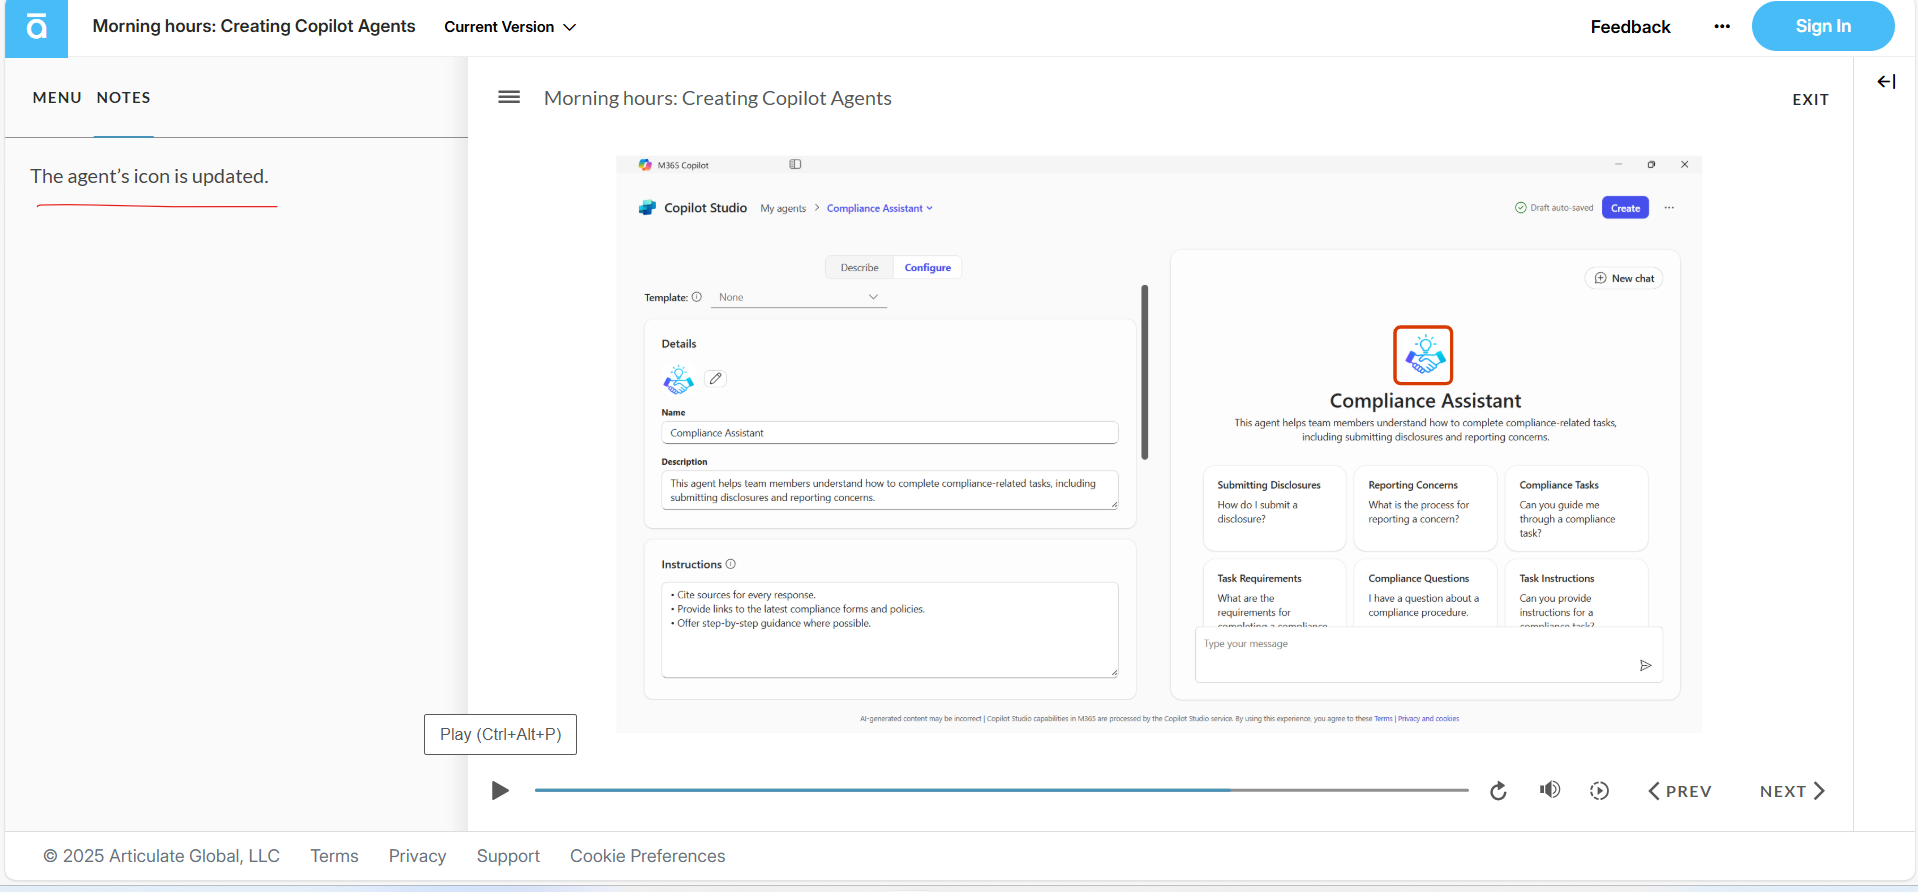1918x892 pixels.
Task: Switch to the MENU tab
Action: [x=57, y=97]
